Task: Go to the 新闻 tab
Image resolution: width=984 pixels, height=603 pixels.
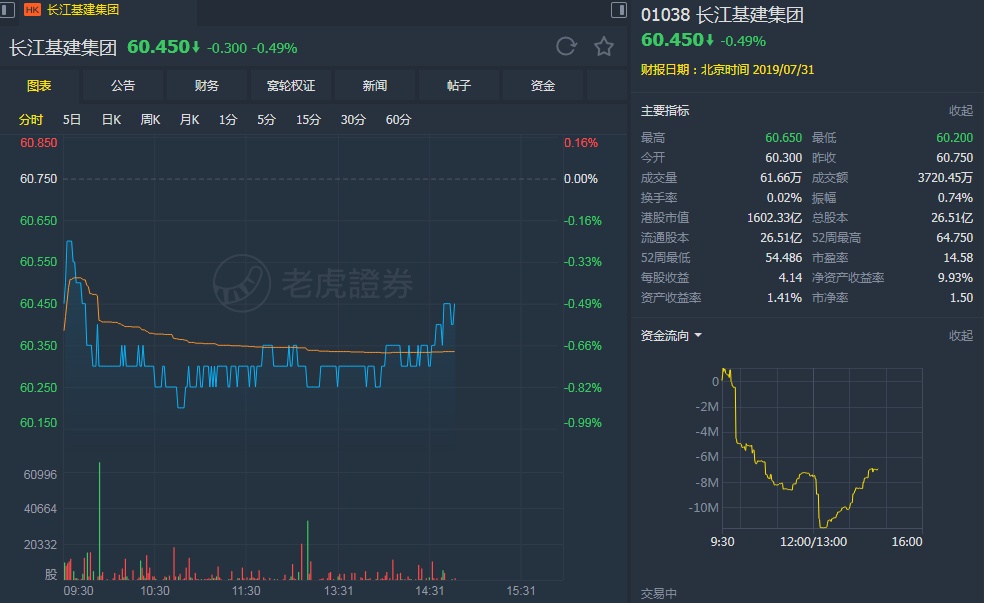Action: [375, 86]
